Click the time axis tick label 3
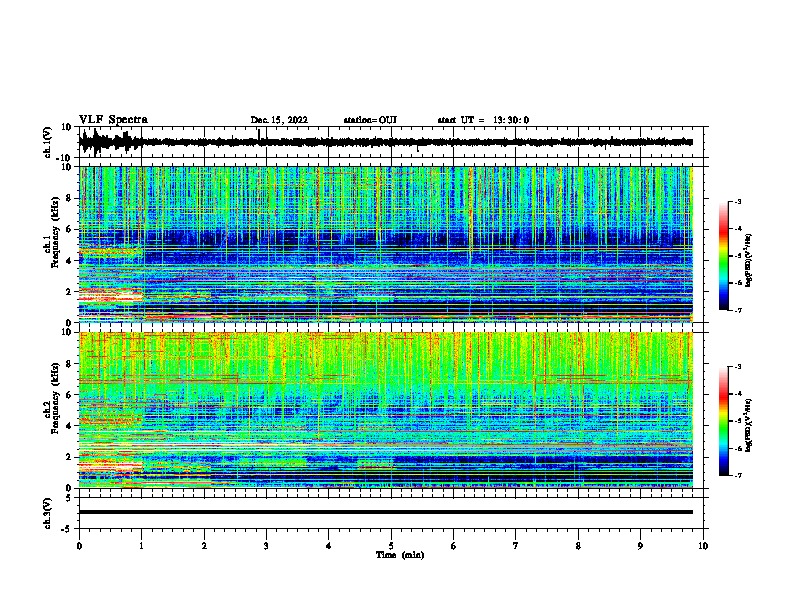The image size is (792, 612). pyautogui.click(x=266, y=546)
